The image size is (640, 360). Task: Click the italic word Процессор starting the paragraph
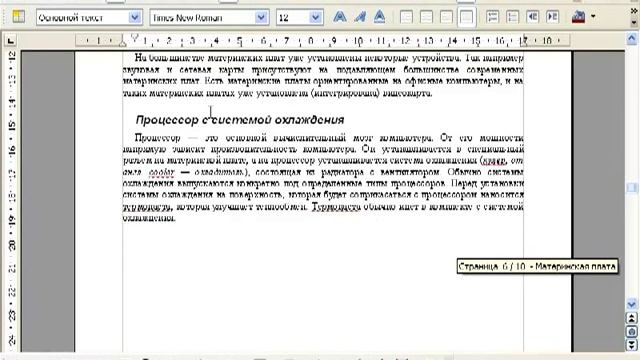[x=158, y=138]
